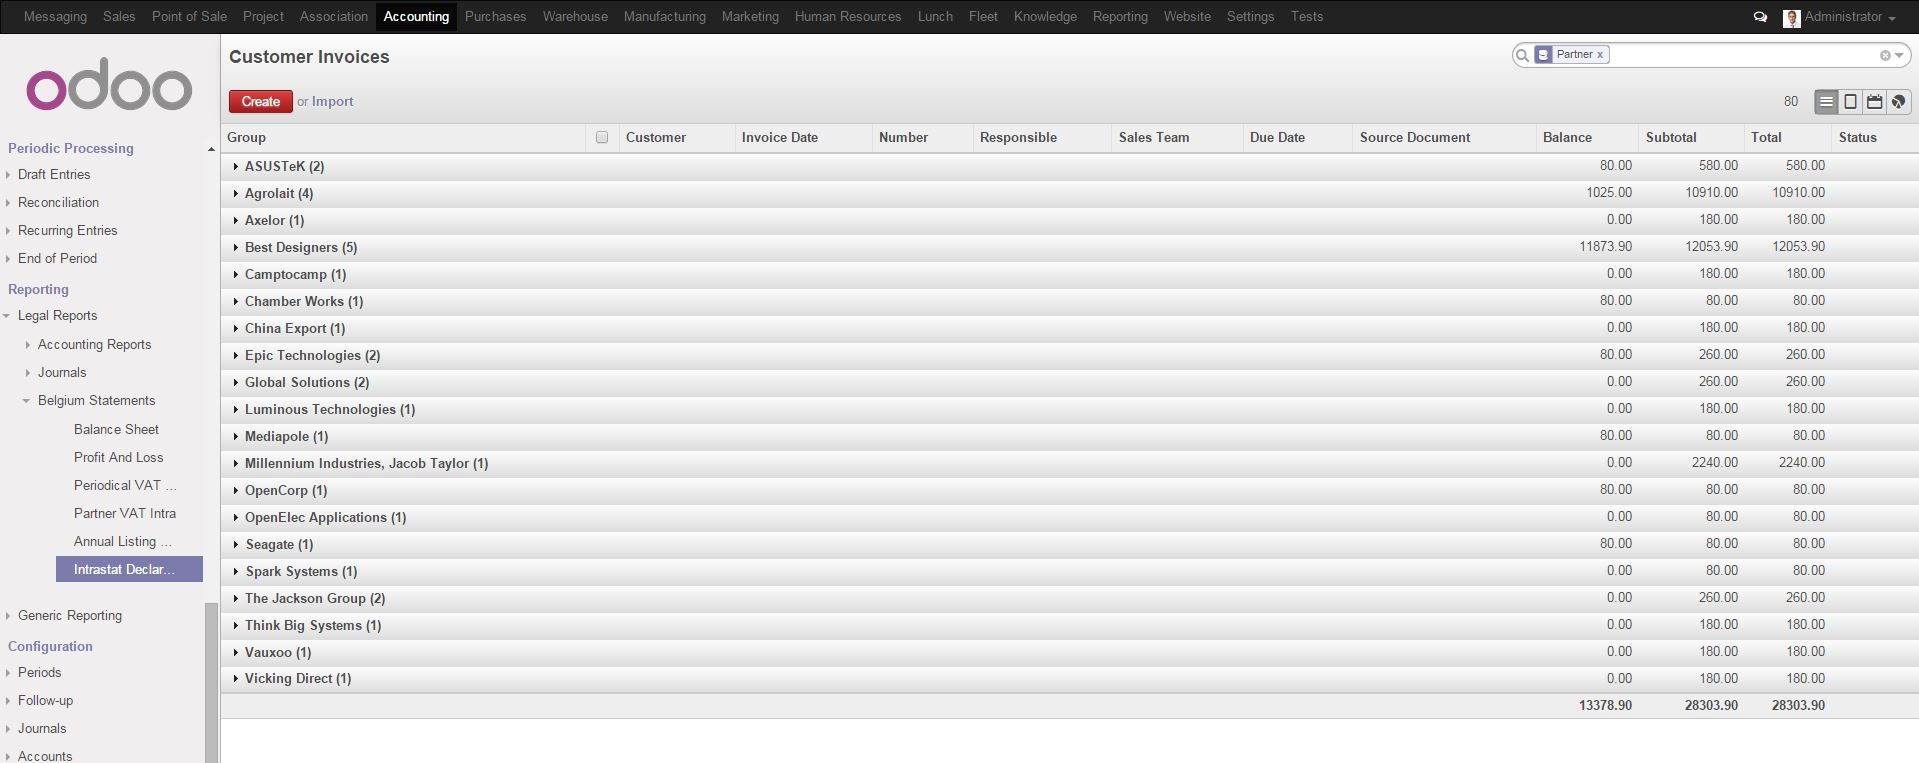Viewport: 1919px width, 763px height.
Task: Open the Point of Sale menu
Action: pos(189,17)
